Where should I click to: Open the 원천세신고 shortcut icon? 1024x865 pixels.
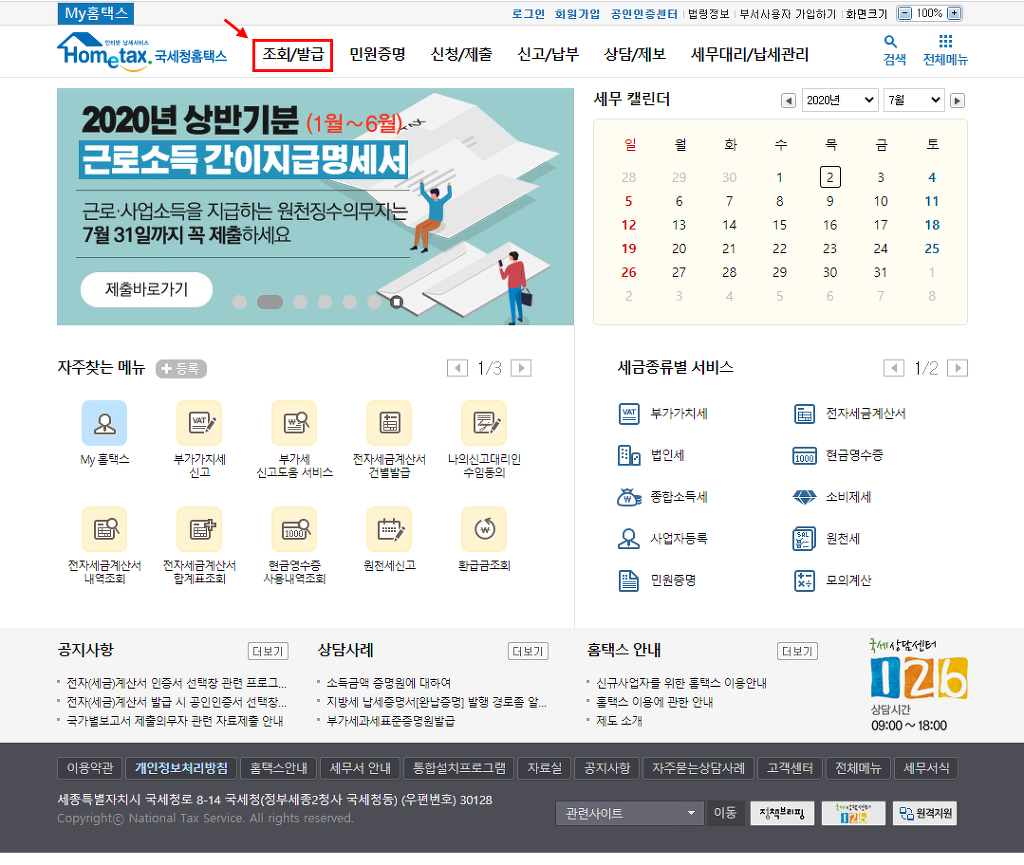click(389, 529)
